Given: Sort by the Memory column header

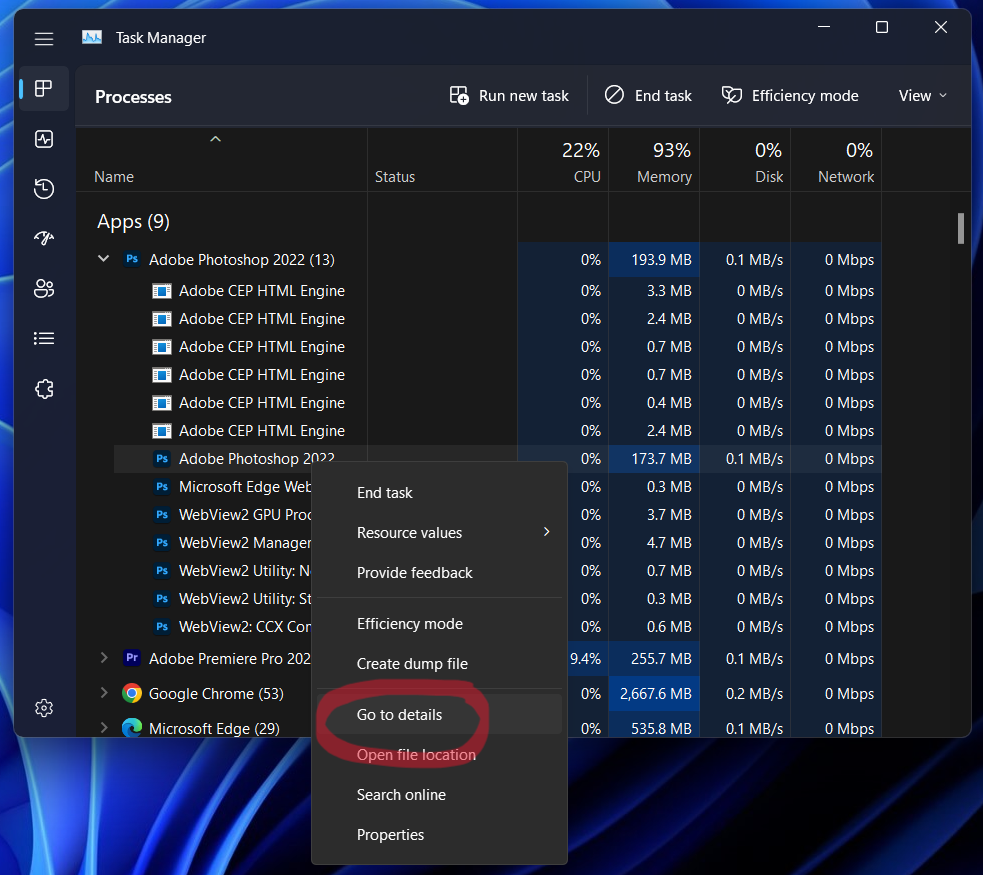Looking at the screenshot, I should [654, 159].
